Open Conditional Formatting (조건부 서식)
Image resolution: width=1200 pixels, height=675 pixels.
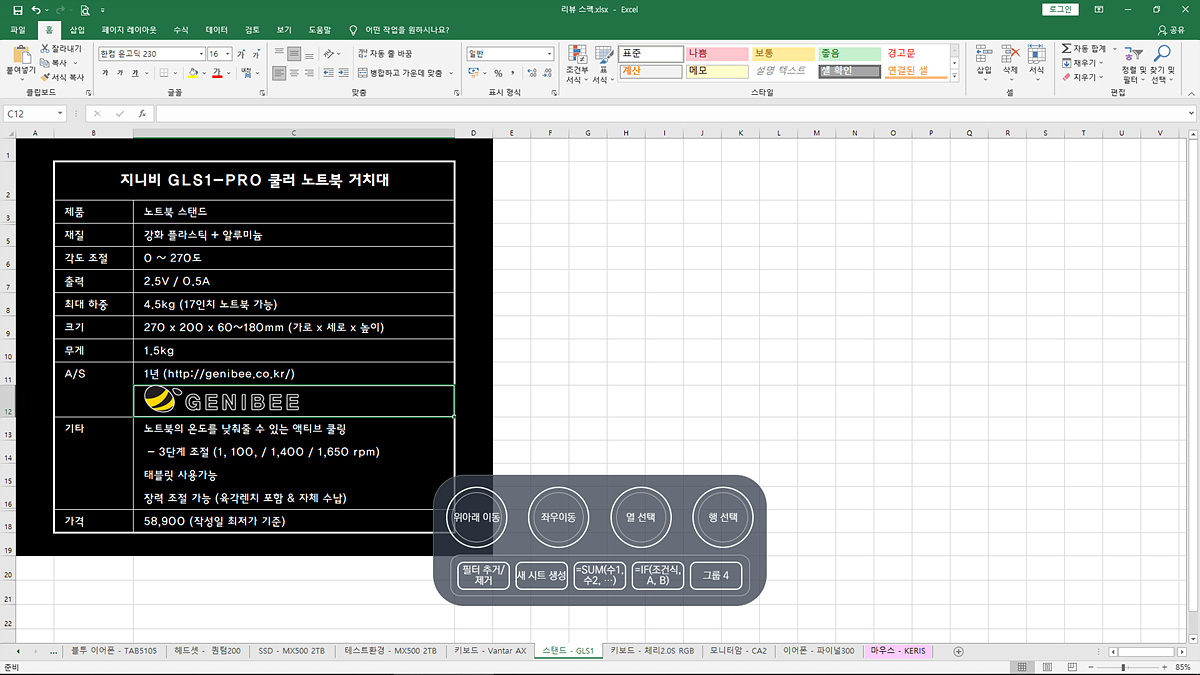(577, 64)
